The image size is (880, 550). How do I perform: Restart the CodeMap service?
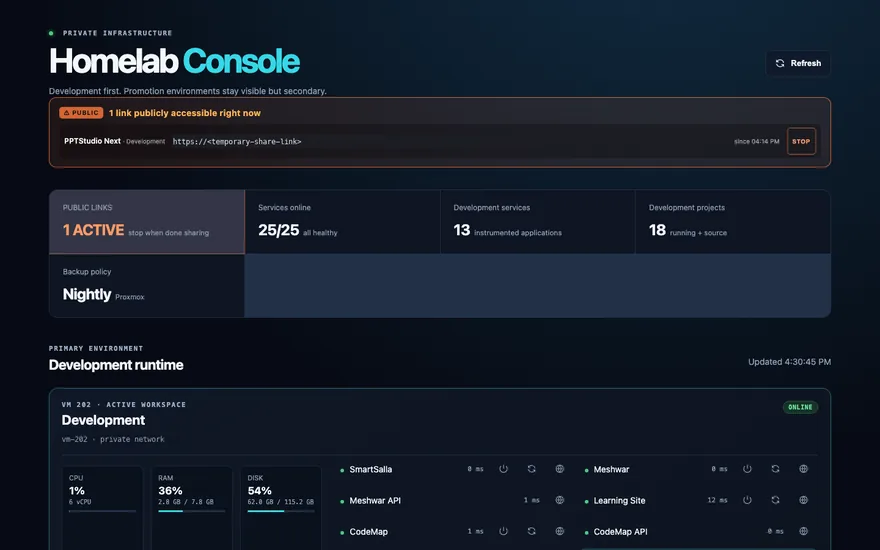(x=531, y=531)
